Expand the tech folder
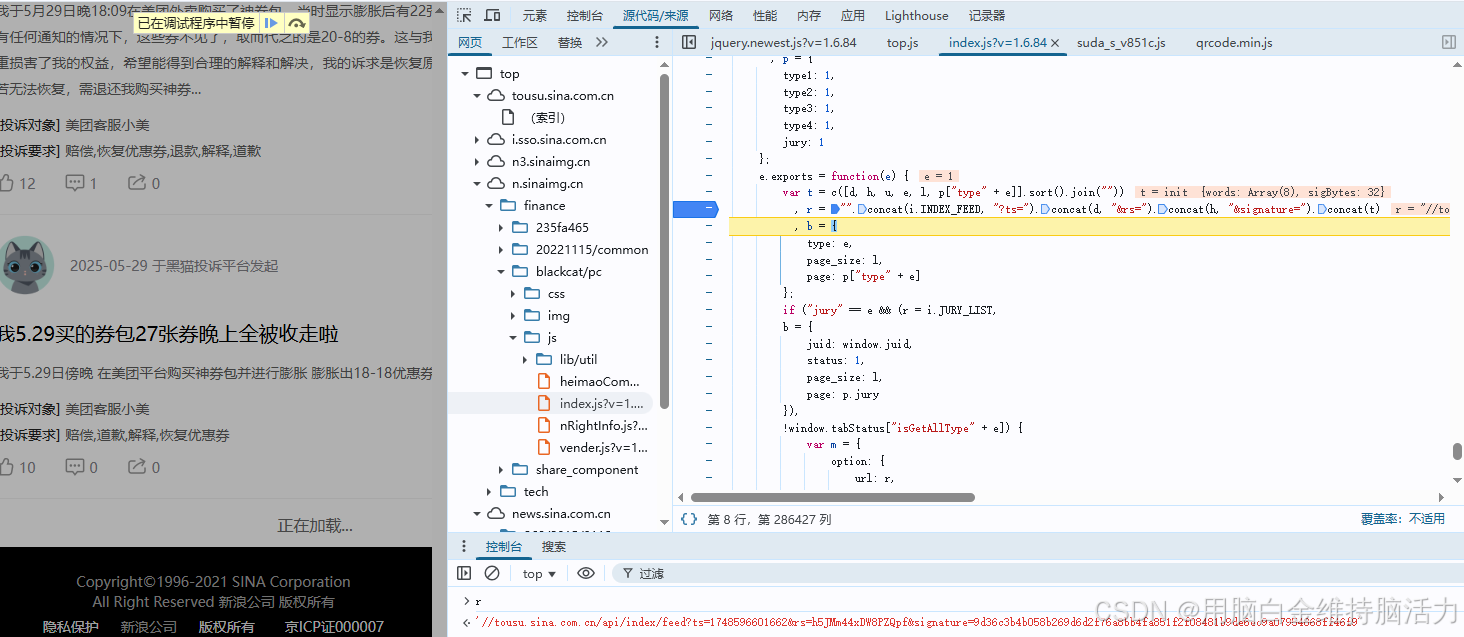 (x=489, y=492)
